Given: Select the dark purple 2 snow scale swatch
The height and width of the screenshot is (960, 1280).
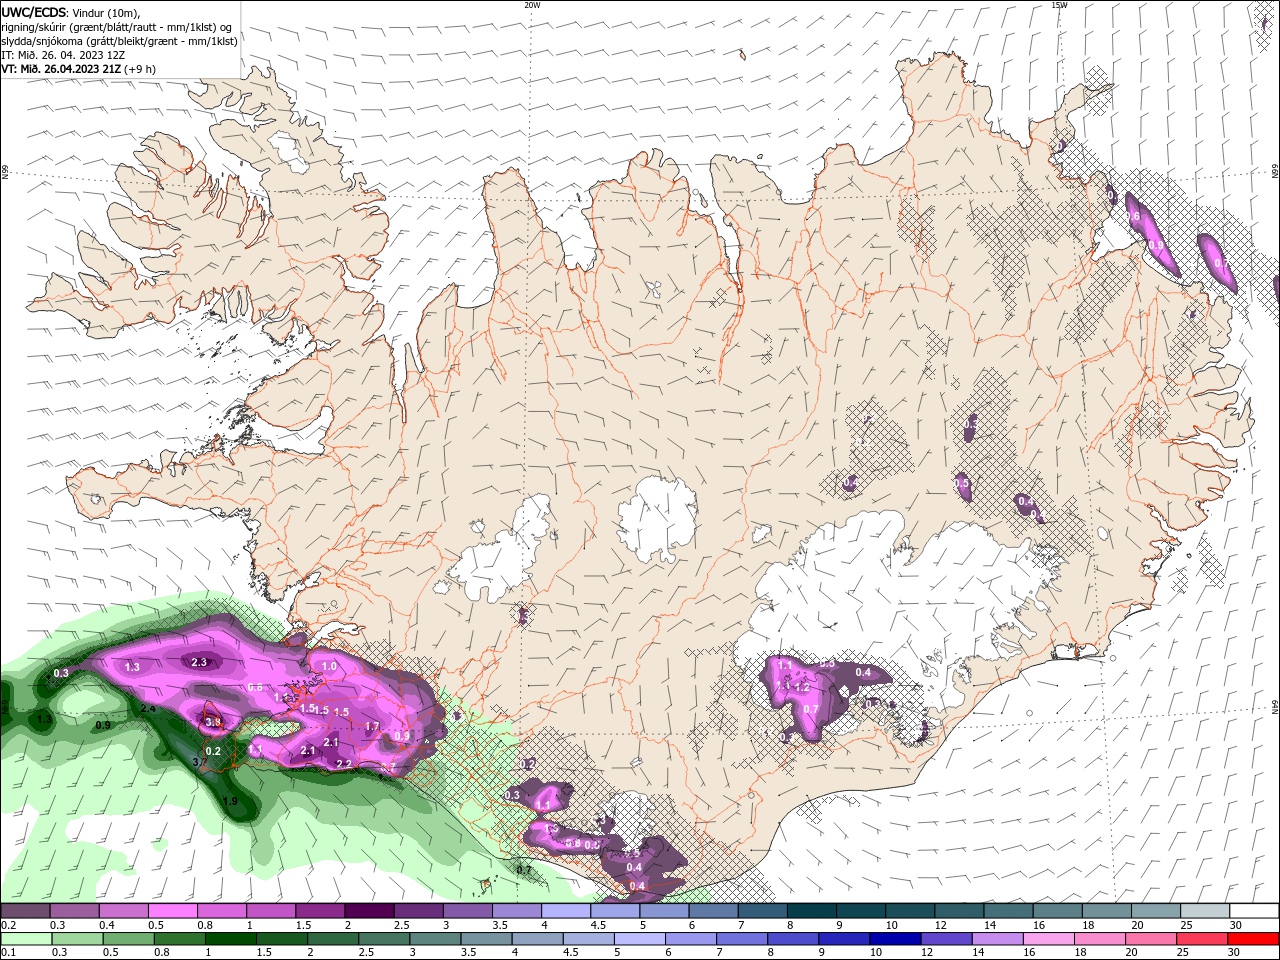Looking at the screenshot, I should (x=369, y=911).
